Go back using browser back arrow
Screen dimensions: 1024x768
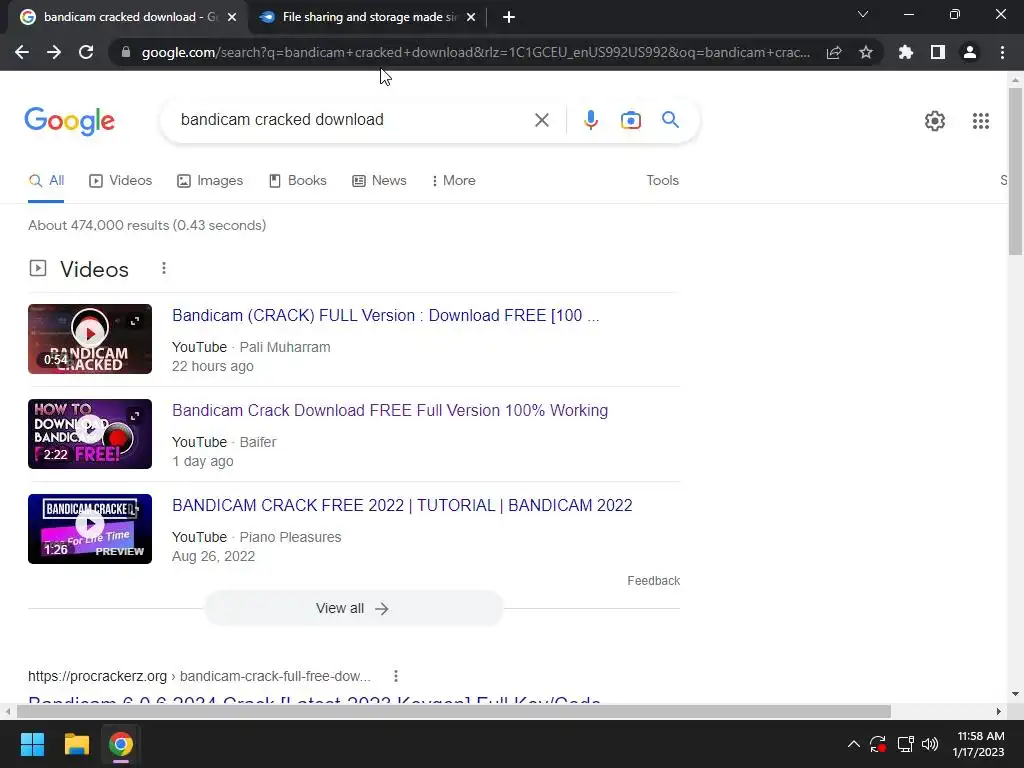(22, 52)
